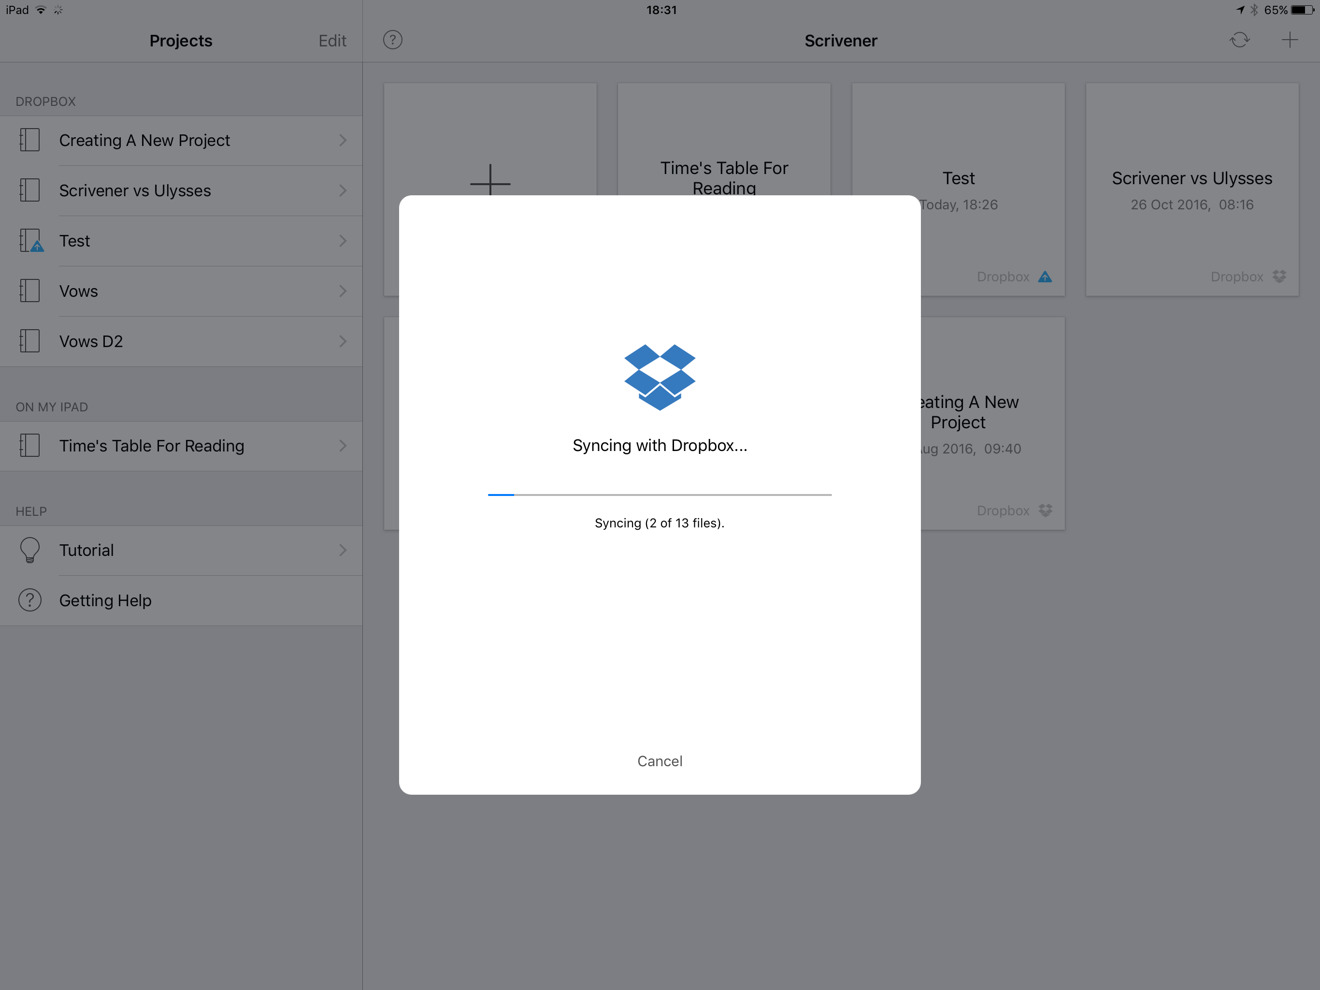Click the sync progress bar
The height and width of the screenshot is (990, 1320).
pyautogui.click(x=660, y=494)
